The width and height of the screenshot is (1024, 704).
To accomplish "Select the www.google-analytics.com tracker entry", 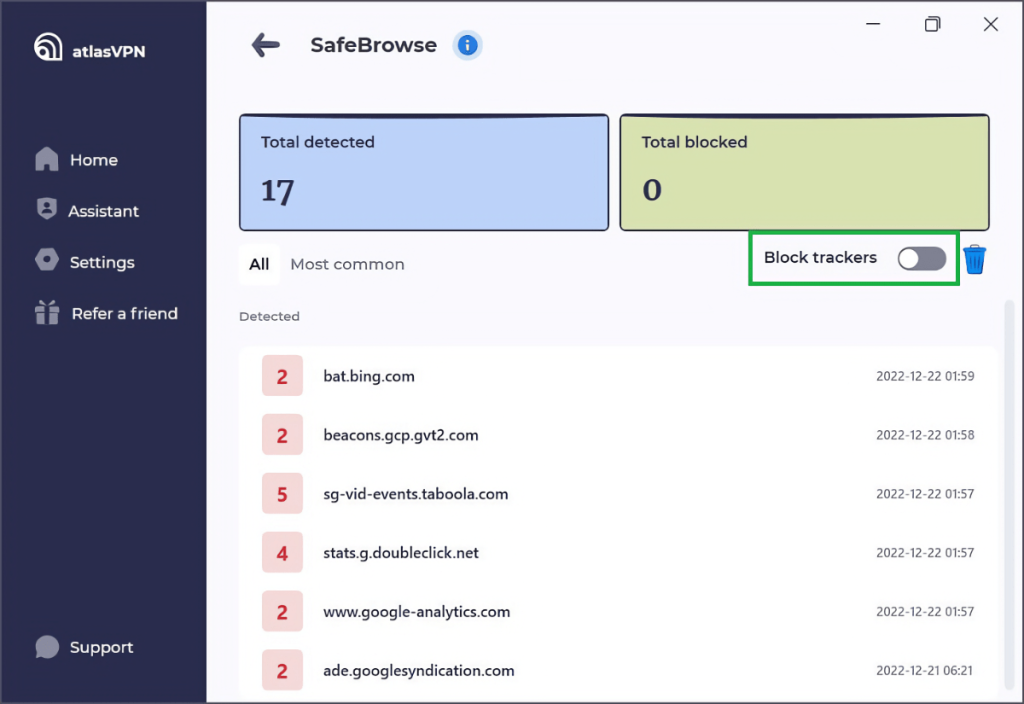I will tap(618, 611).
